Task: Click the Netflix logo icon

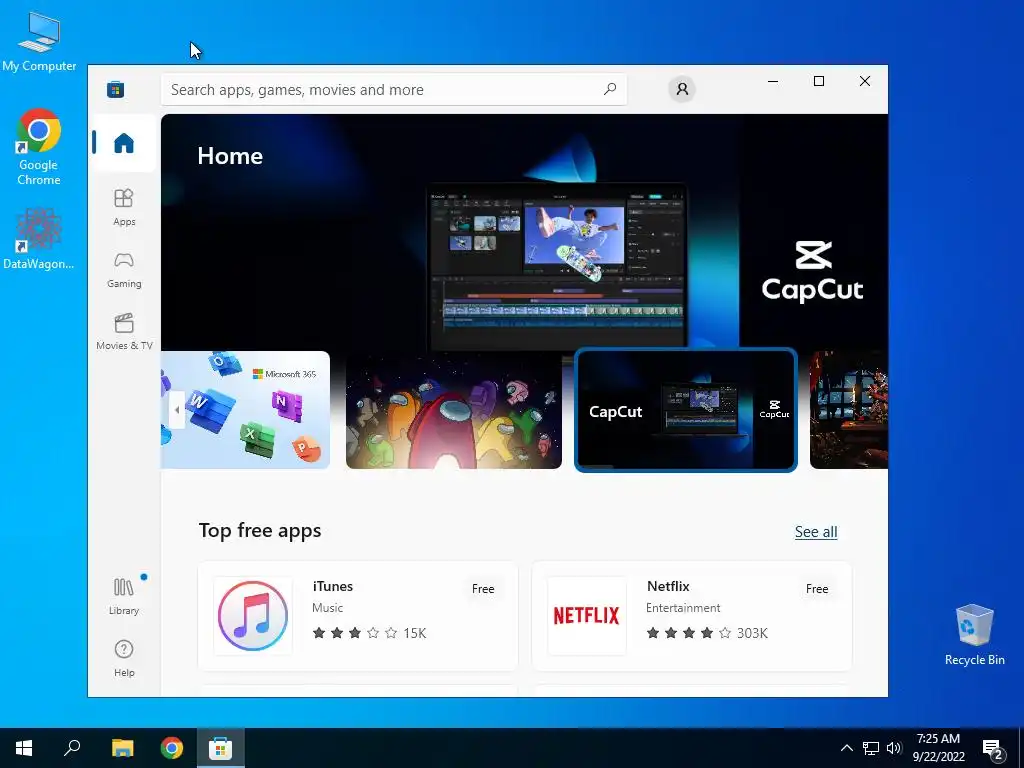Action: coord(586,616)
